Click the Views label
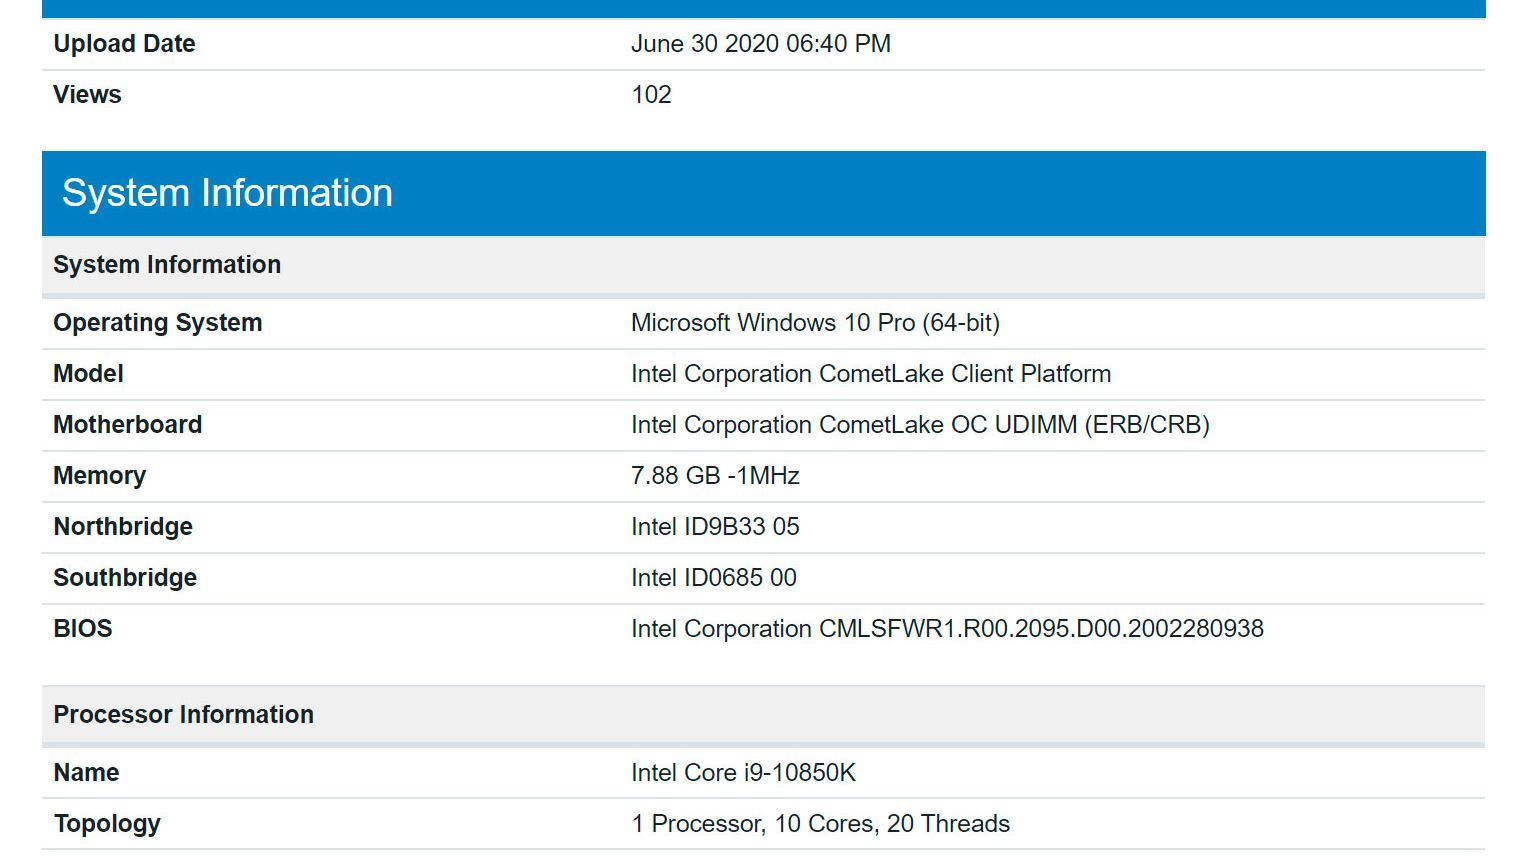1528x859 pixels. (87, 95)
